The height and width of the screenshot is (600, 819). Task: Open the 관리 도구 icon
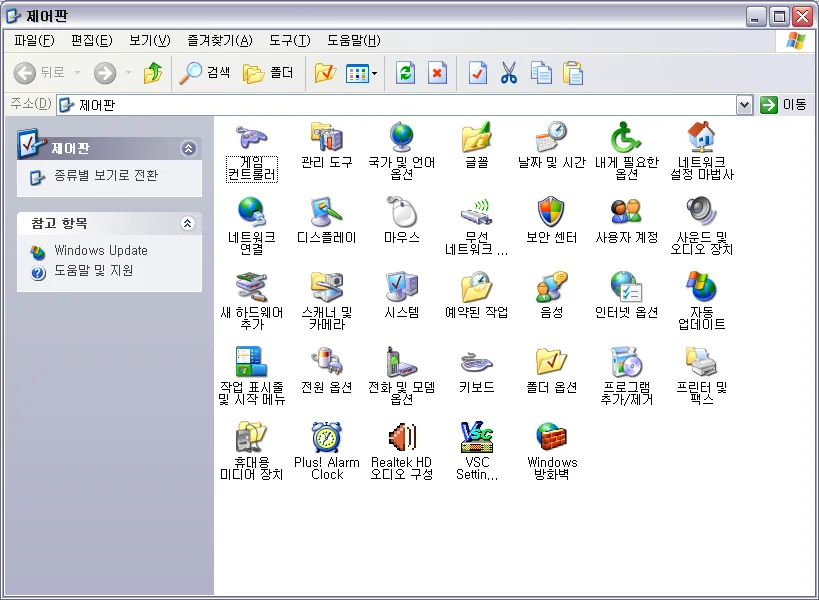tap(327, 138)
